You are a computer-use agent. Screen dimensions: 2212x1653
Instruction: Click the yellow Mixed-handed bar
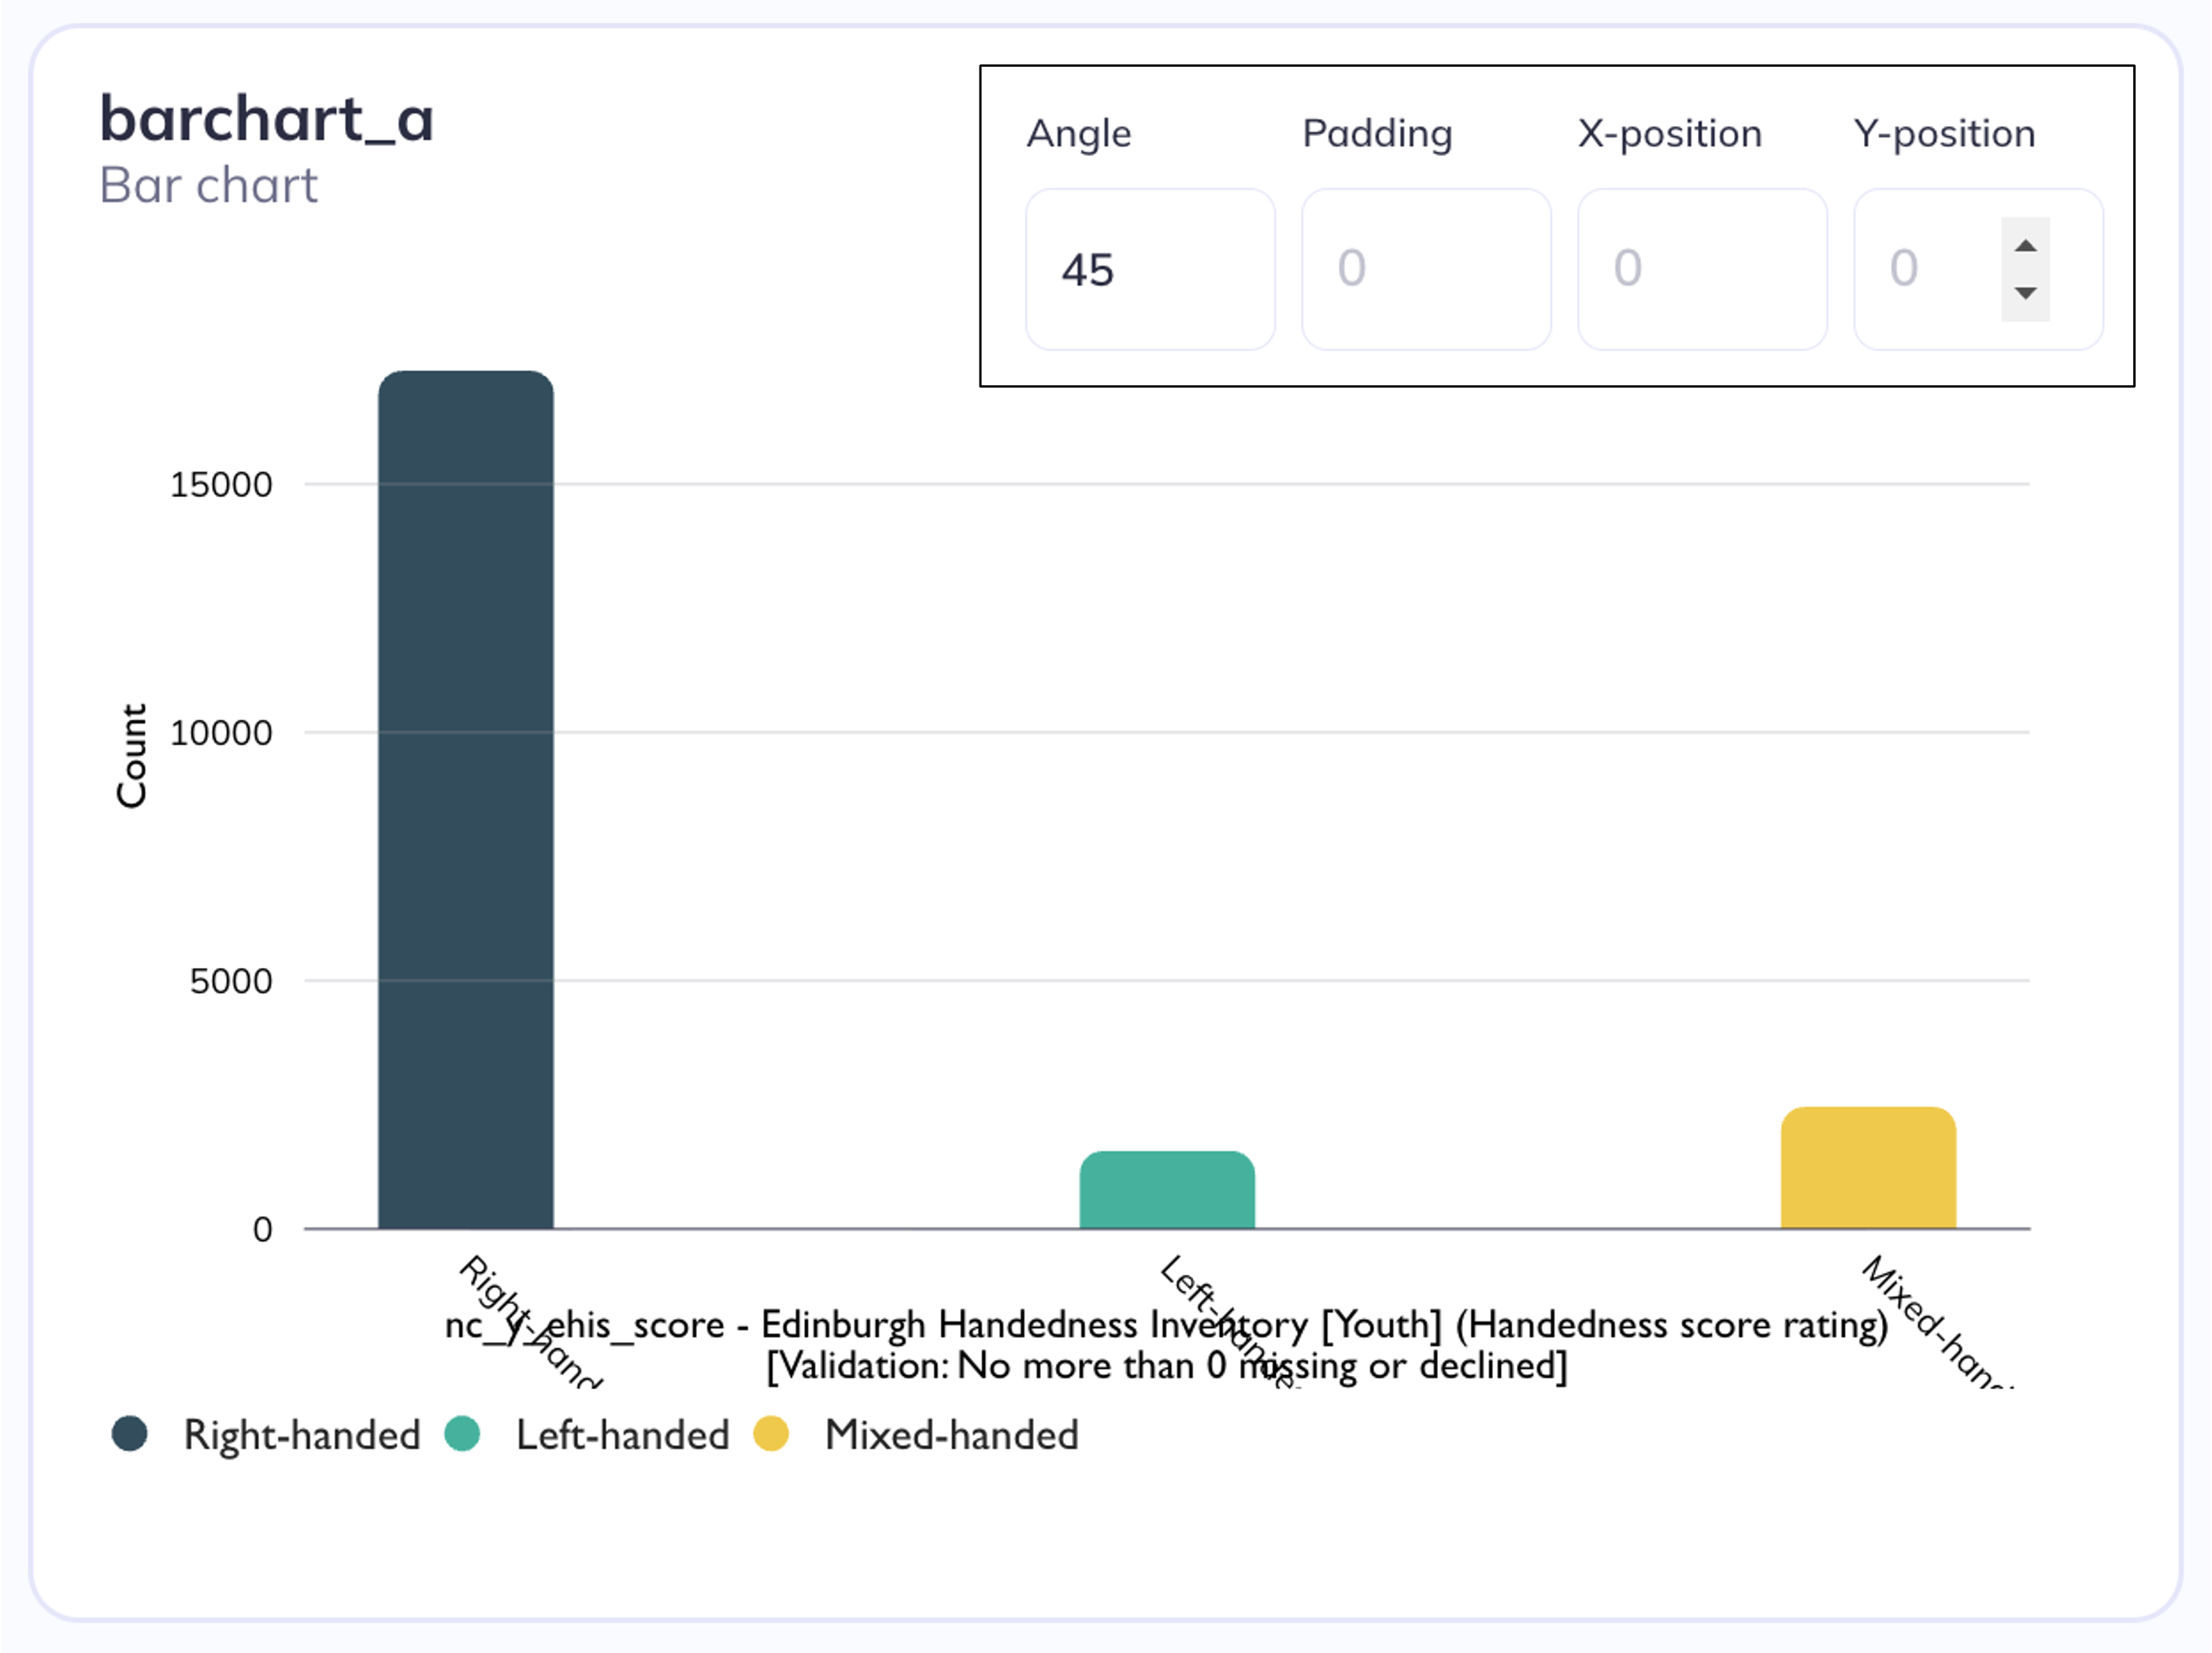click(1868, 1168)
